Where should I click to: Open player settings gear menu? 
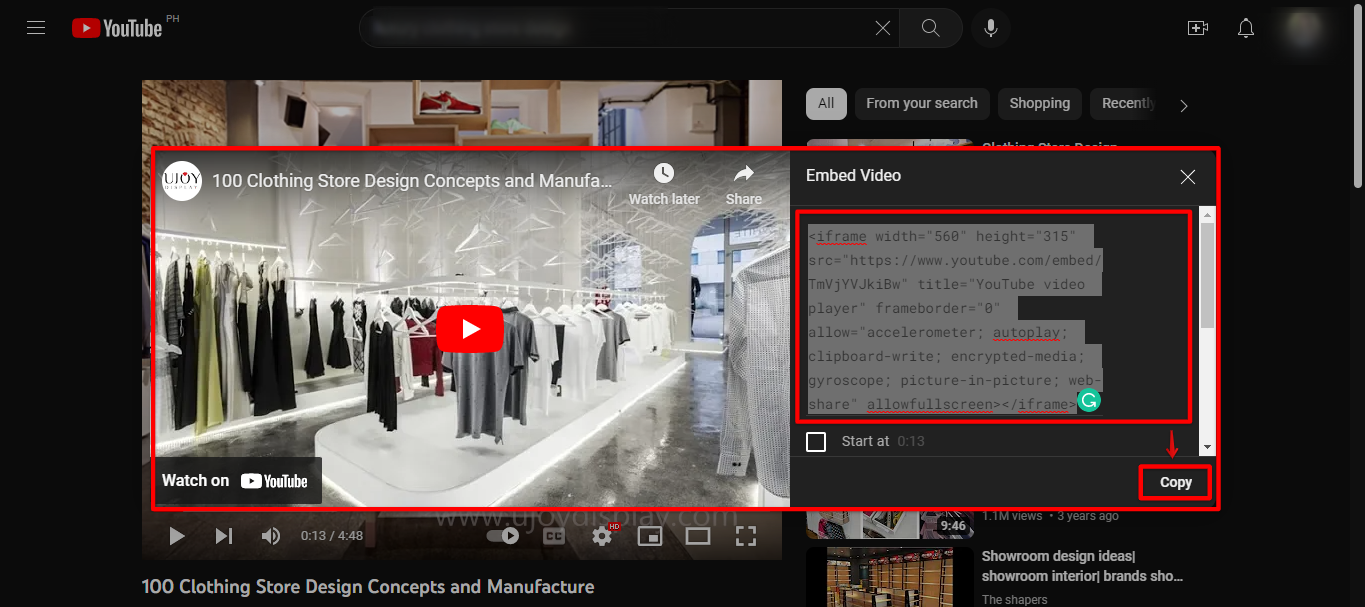601,536
